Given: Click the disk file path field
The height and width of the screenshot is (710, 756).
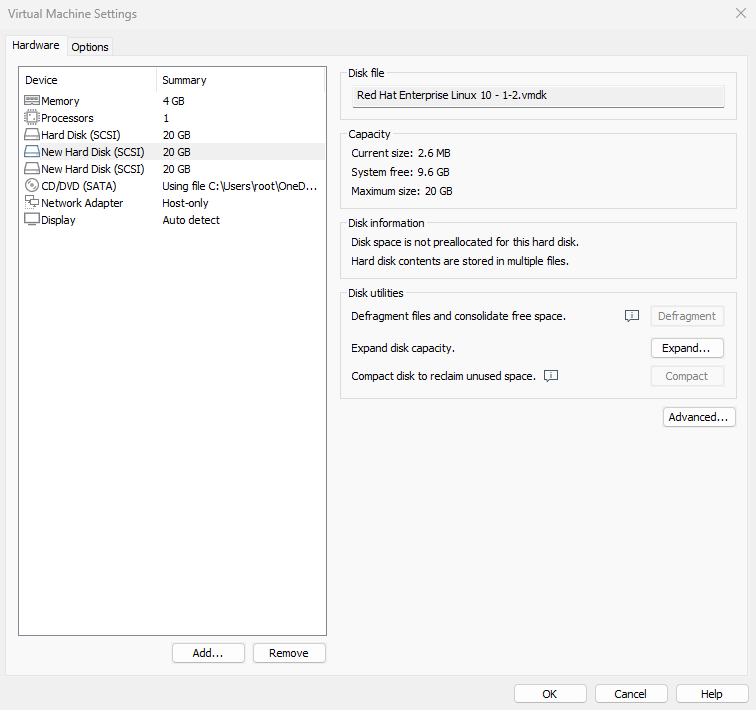Looking at the screenshot, I should (x=538, y=96).
